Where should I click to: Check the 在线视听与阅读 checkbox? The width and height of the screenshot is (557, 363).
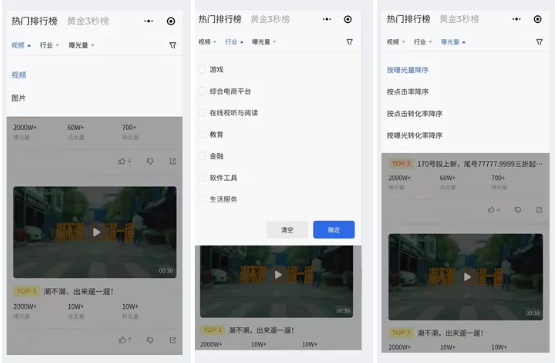[202, 113]
